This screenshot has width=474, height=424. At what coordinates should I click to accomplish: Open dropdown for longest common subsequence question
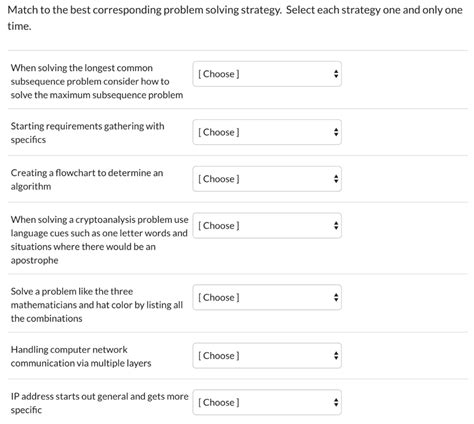pyautogui.click(x=267, y=74)
